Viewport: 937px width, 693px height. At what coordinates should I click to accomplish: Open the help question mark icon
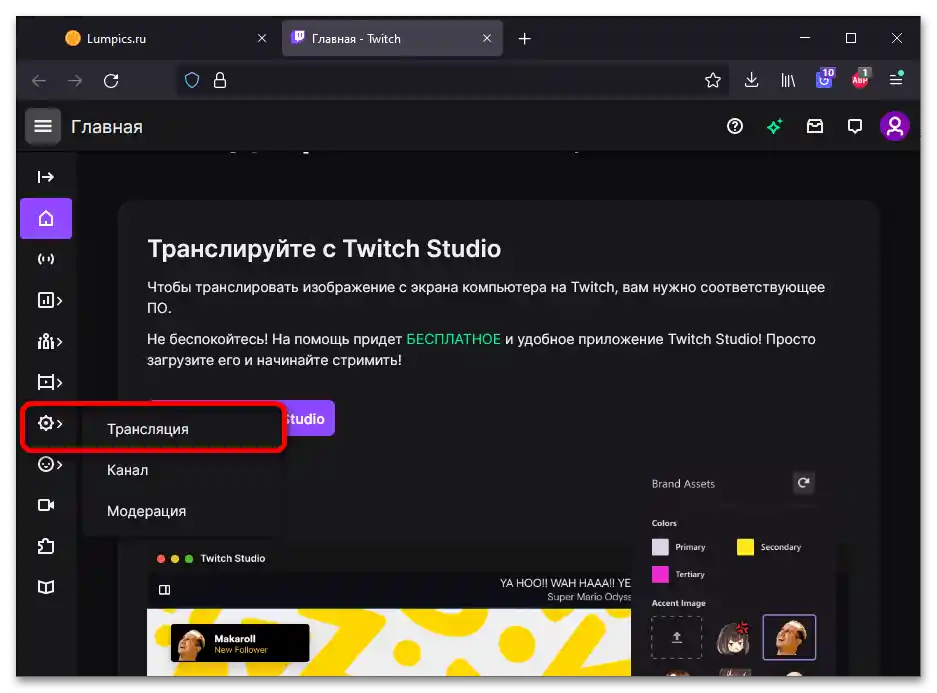[734, 126]
